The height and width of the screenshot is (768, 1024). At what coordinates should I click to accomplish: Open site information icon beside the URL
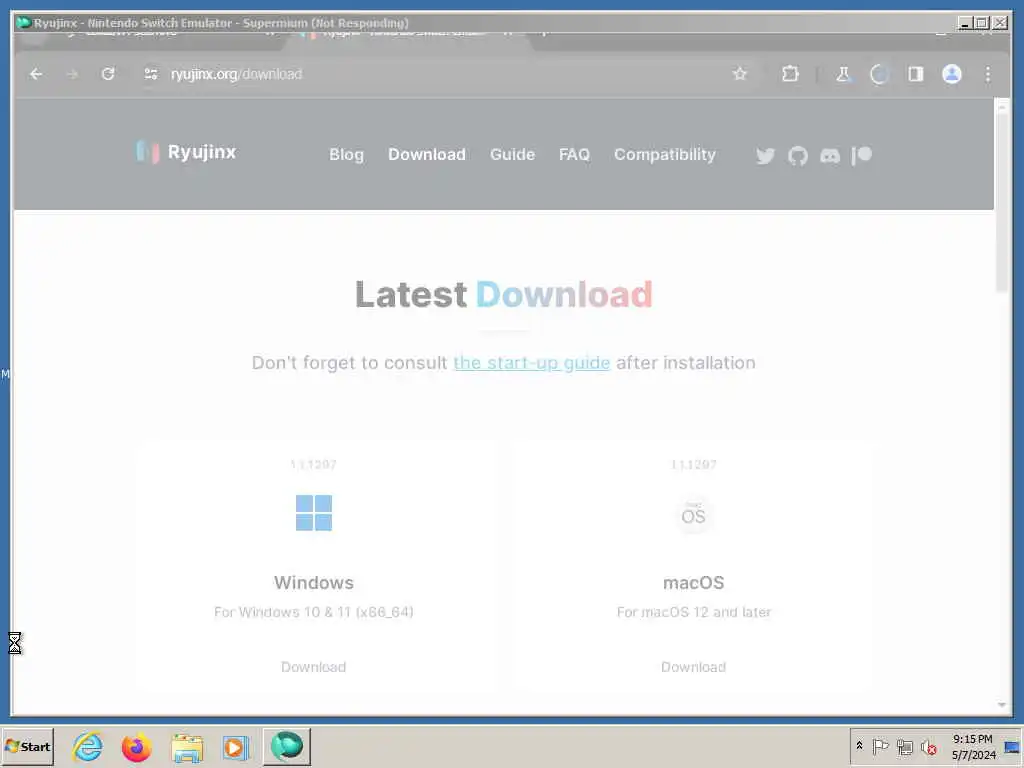(151, 74)
